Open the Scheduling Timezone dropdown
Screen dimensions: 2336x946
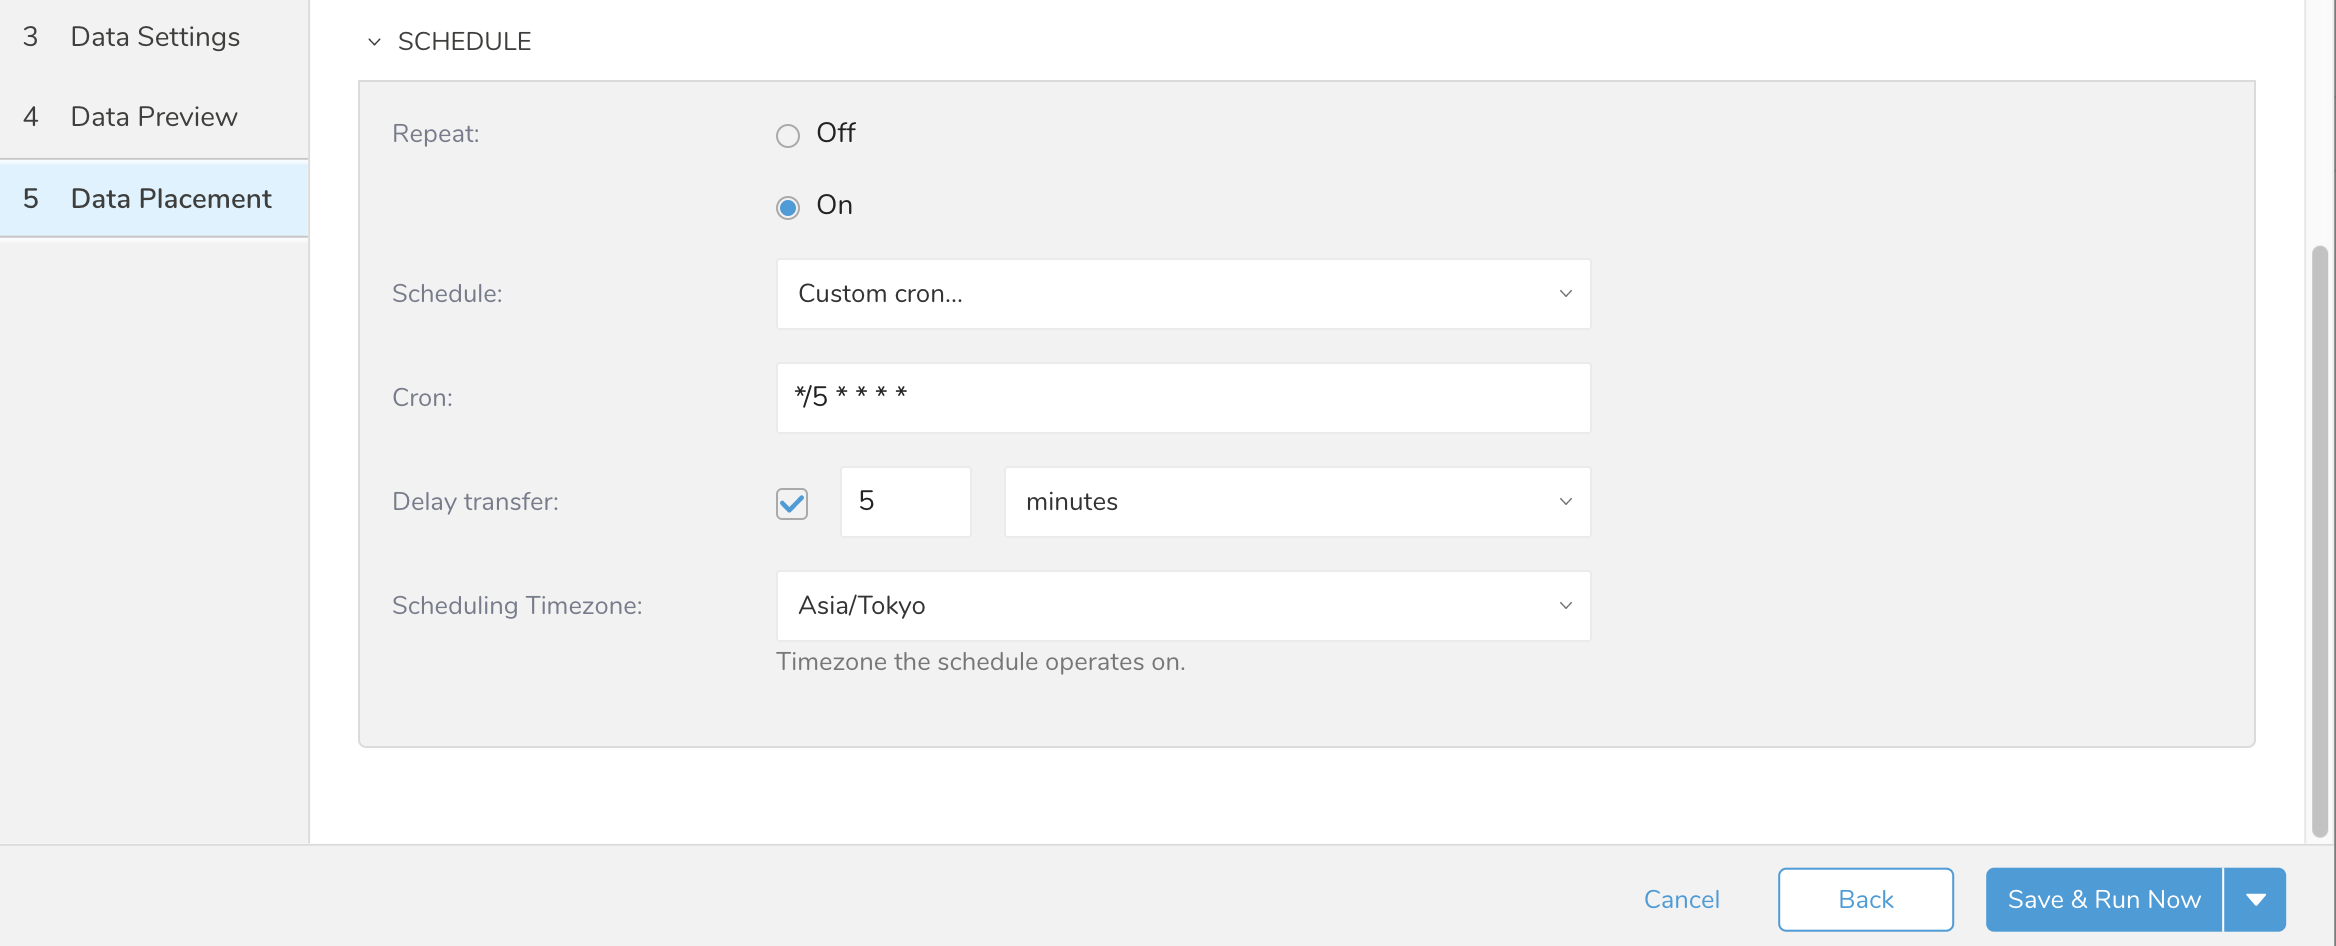click(1182, 606)
